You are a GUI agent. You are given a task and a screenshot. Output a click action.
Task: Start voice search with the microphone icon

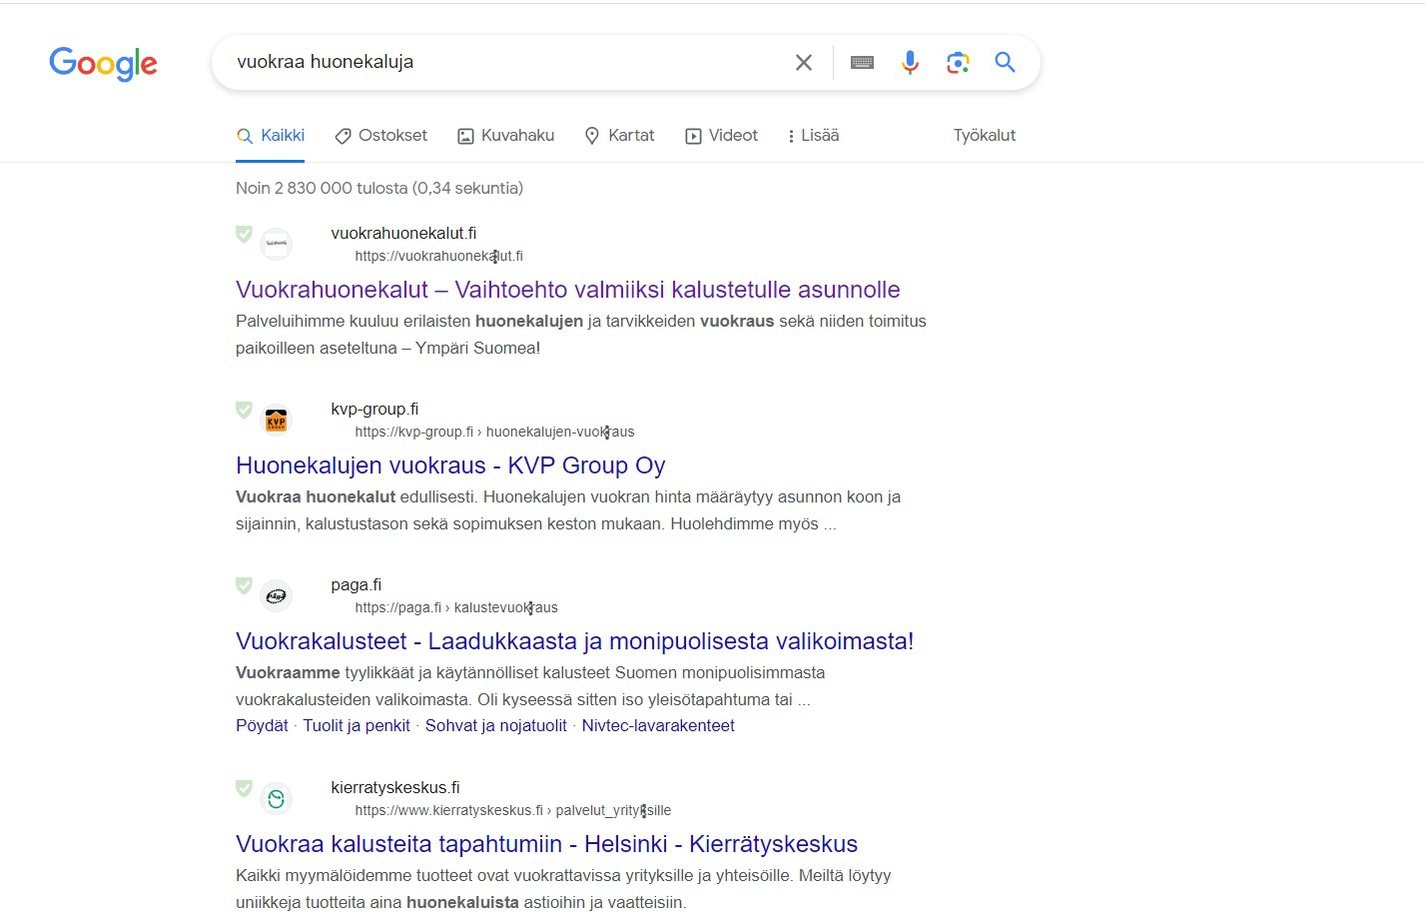[x=910, y=63]
